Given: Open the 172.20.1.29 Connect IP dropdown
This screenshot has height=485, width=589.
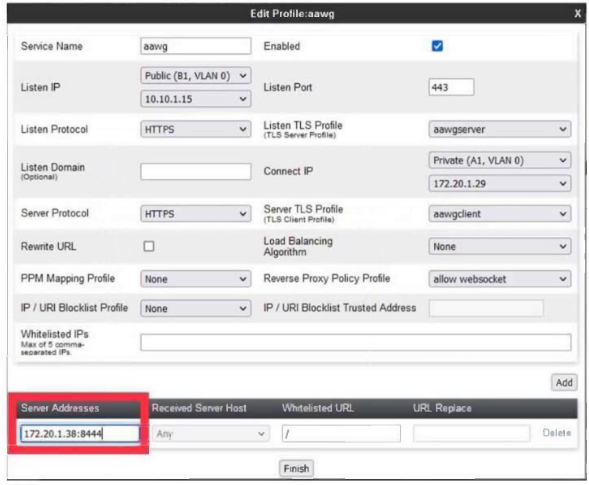Looking at the screenshot, I should pyautogui.click(x=500, y=184).
